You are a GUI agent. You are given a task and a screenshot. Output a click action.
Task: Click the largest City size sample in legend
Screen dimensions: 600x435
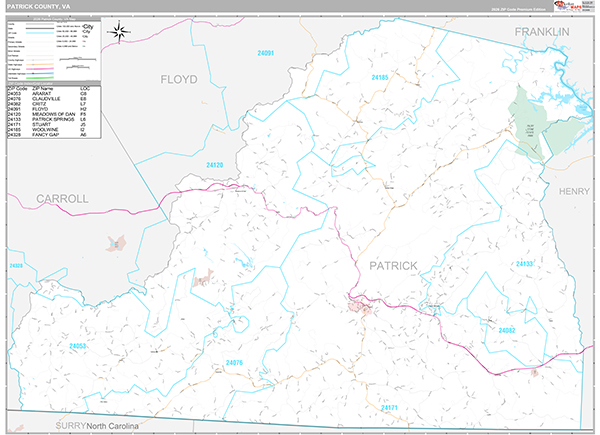coord(88,27)
